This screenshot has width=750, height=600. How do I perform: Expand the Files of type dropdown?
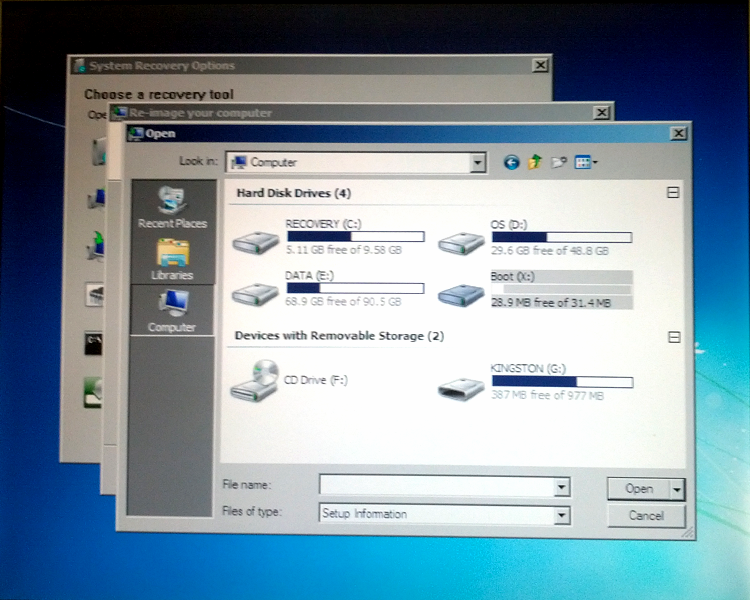561,515
